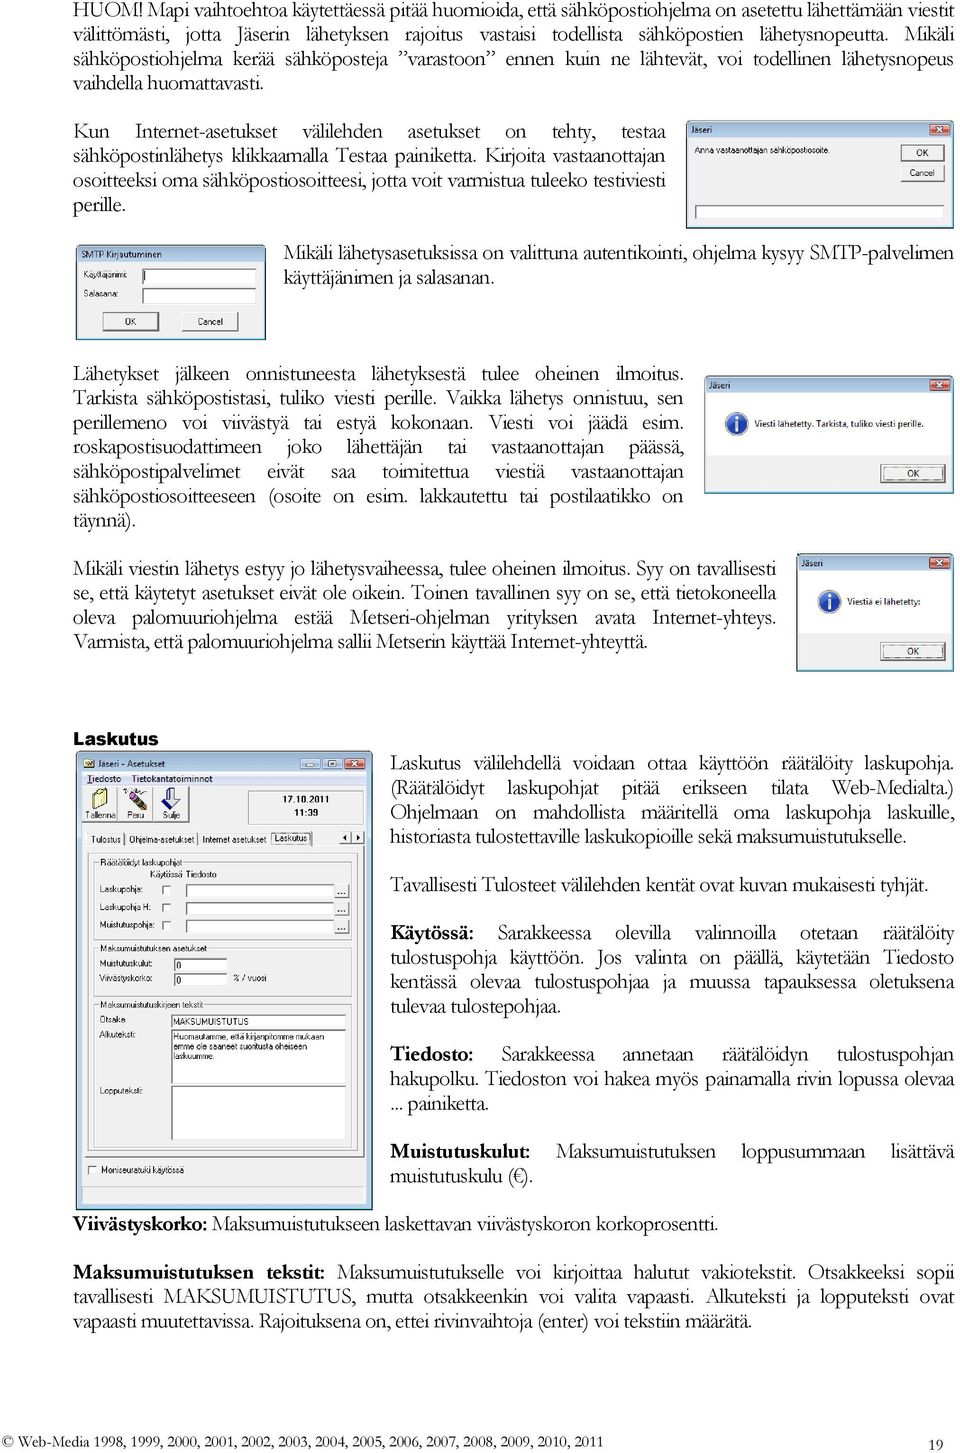Click the recipient email address input field
This screenshot has height=1453, width=960.
[820, 212]
